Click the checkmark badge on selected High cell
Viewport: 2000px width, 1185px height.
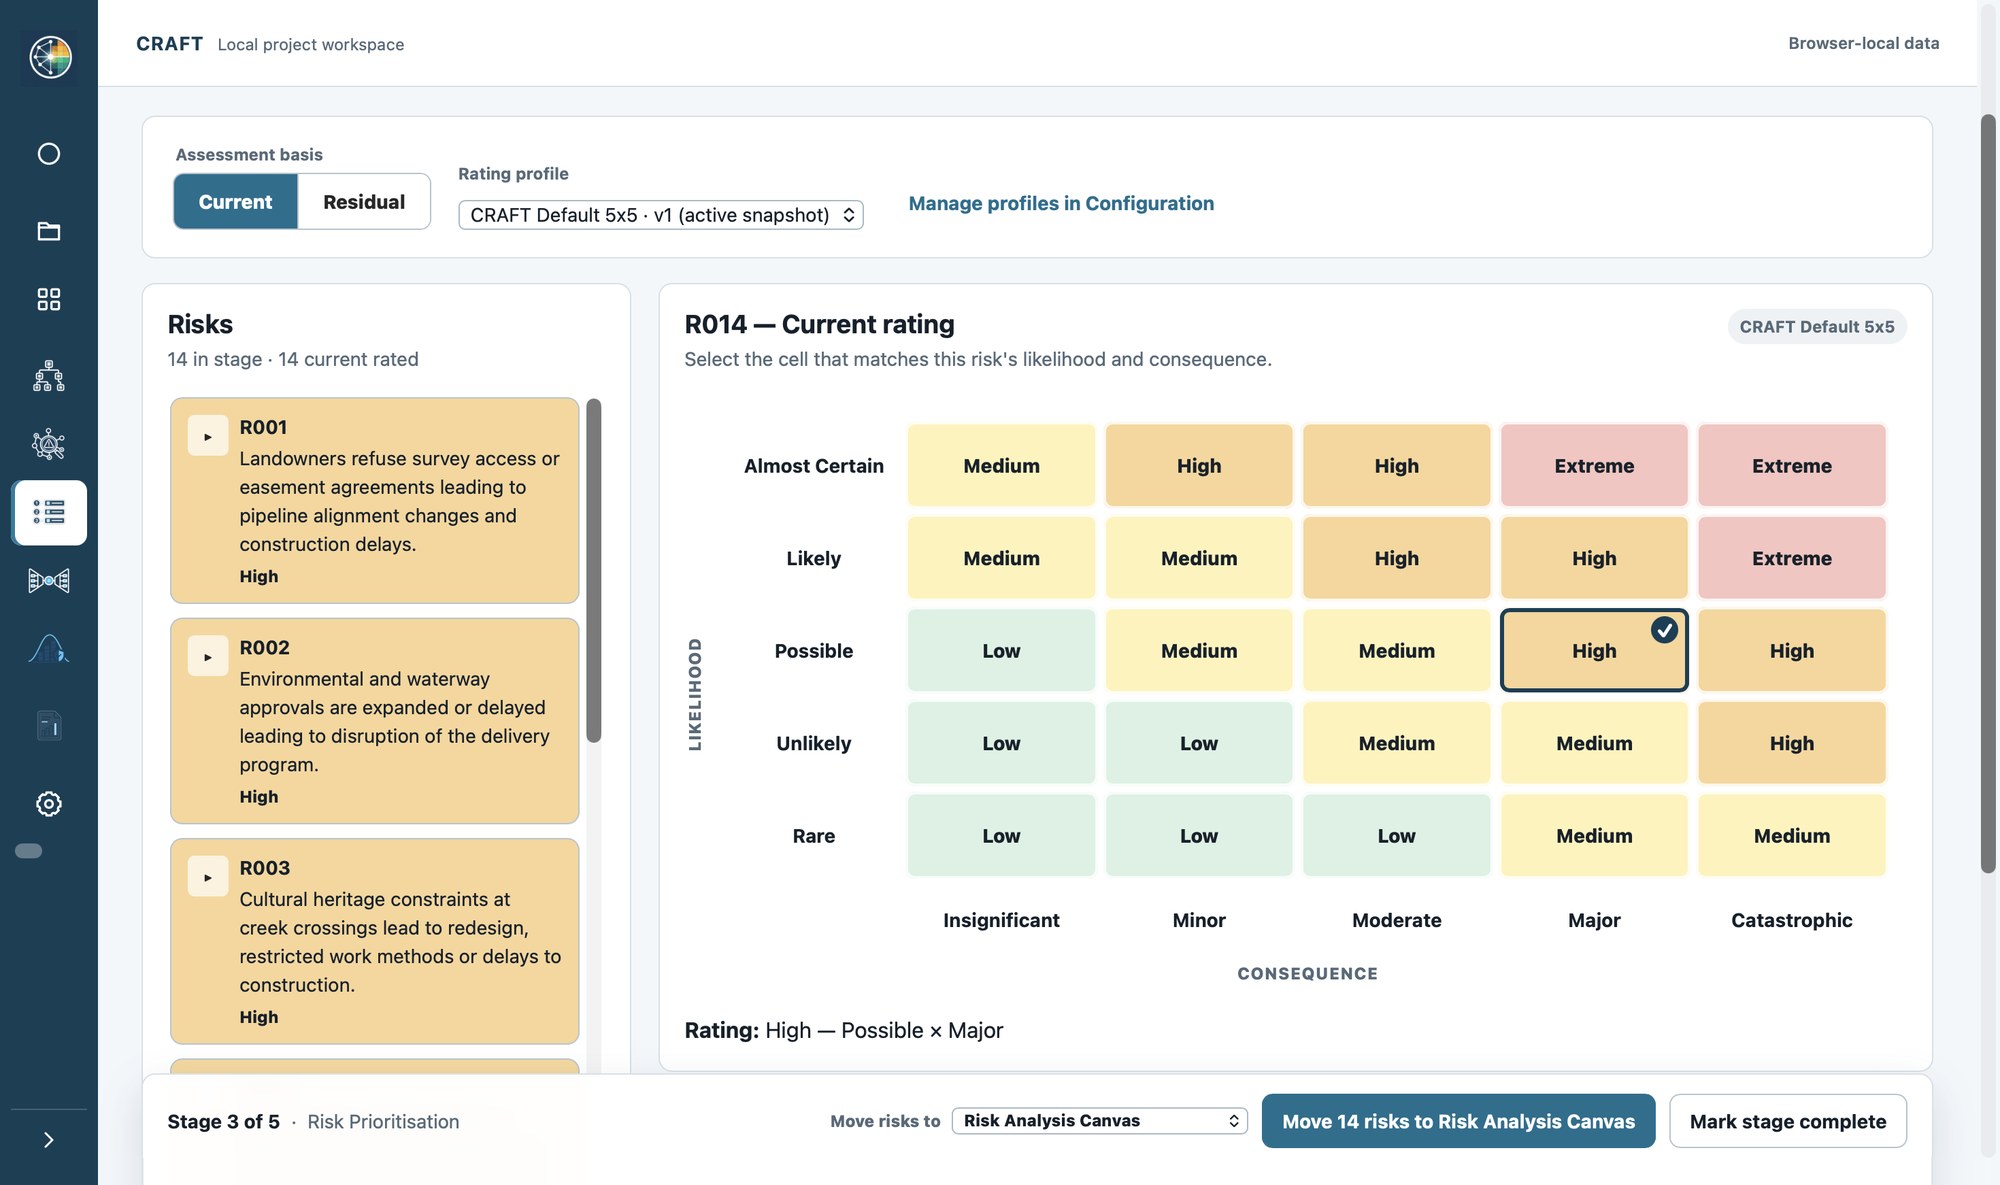1664,630
